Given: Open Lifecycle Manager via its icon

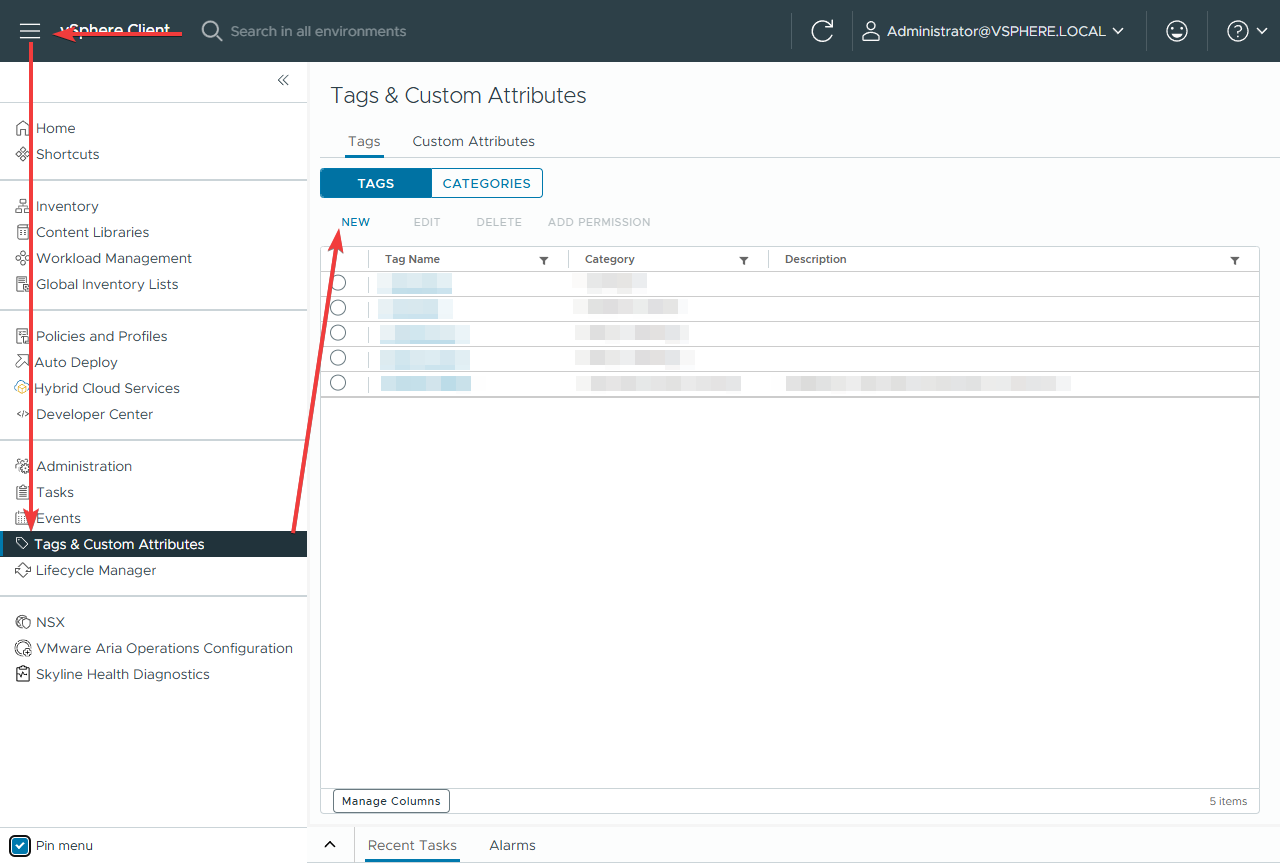Looking at the screenshot, I should pos(23,570).
